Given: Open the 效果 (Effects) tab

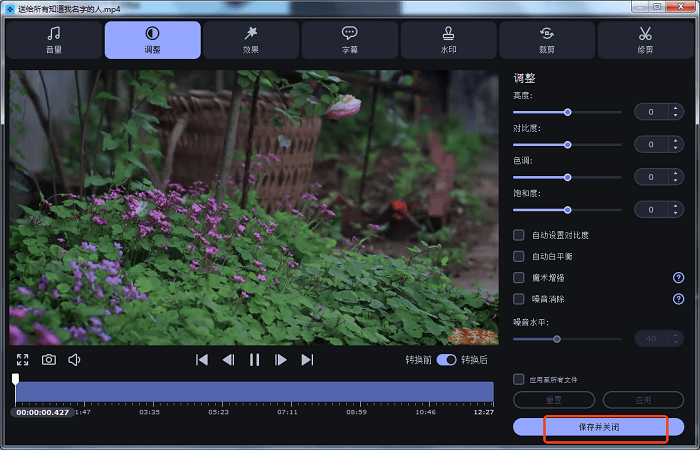Looking at the screenshot, I should (x=251, y=40).
